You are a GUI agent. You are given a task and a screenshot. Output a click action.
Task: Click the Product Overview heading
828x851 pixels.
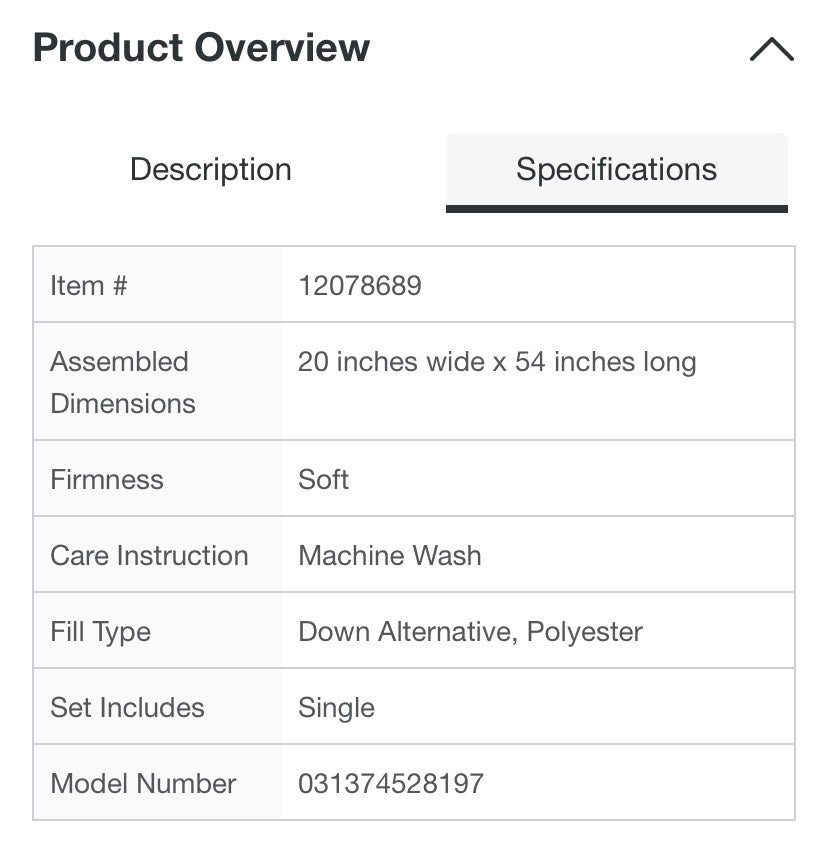point(201,47)
